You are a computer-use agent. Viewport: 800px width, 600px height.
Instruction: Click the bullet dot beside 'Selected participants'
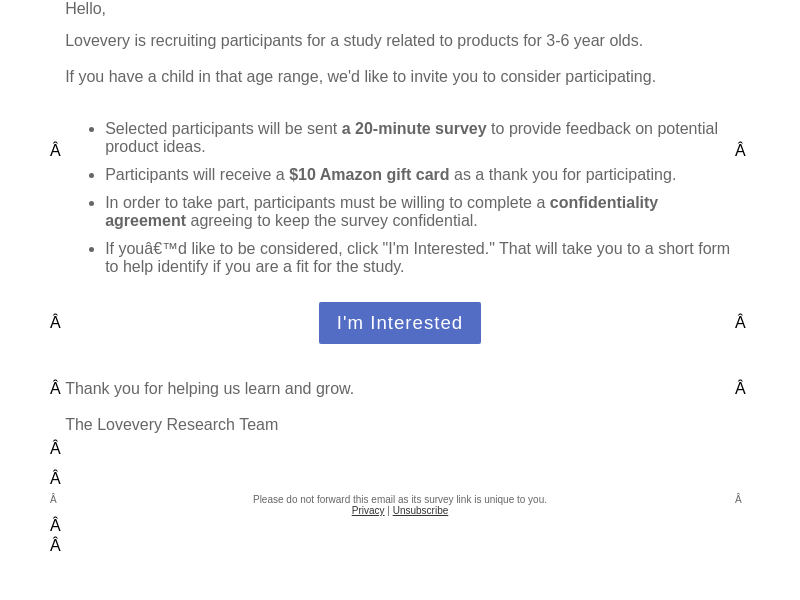pyautogui.click(x=92, y=130)
